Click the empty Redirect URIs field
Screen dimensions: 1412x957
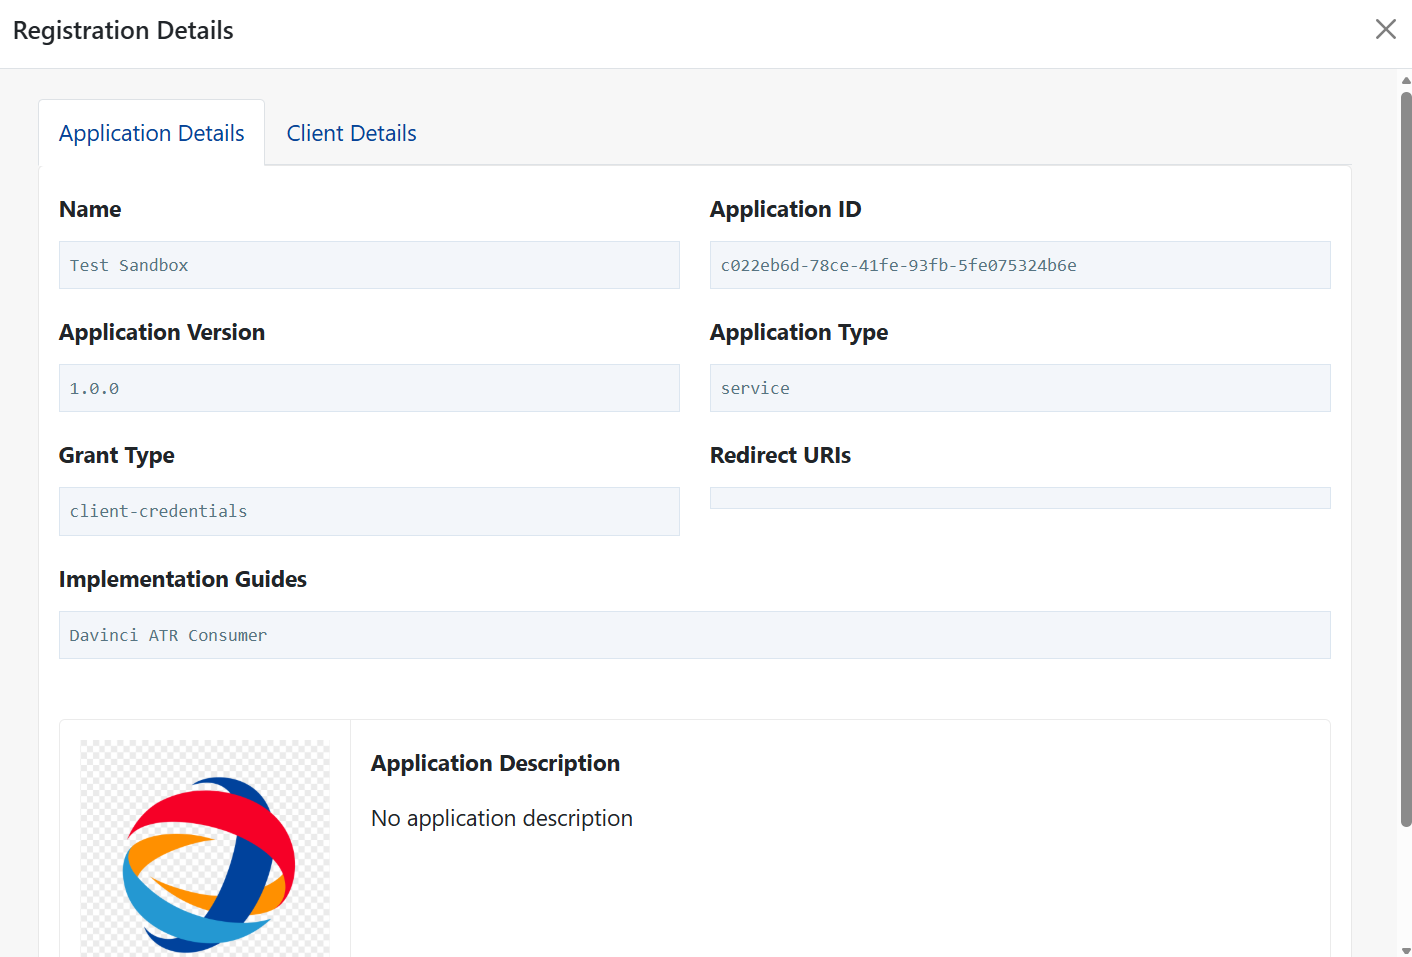[1019, 498]
